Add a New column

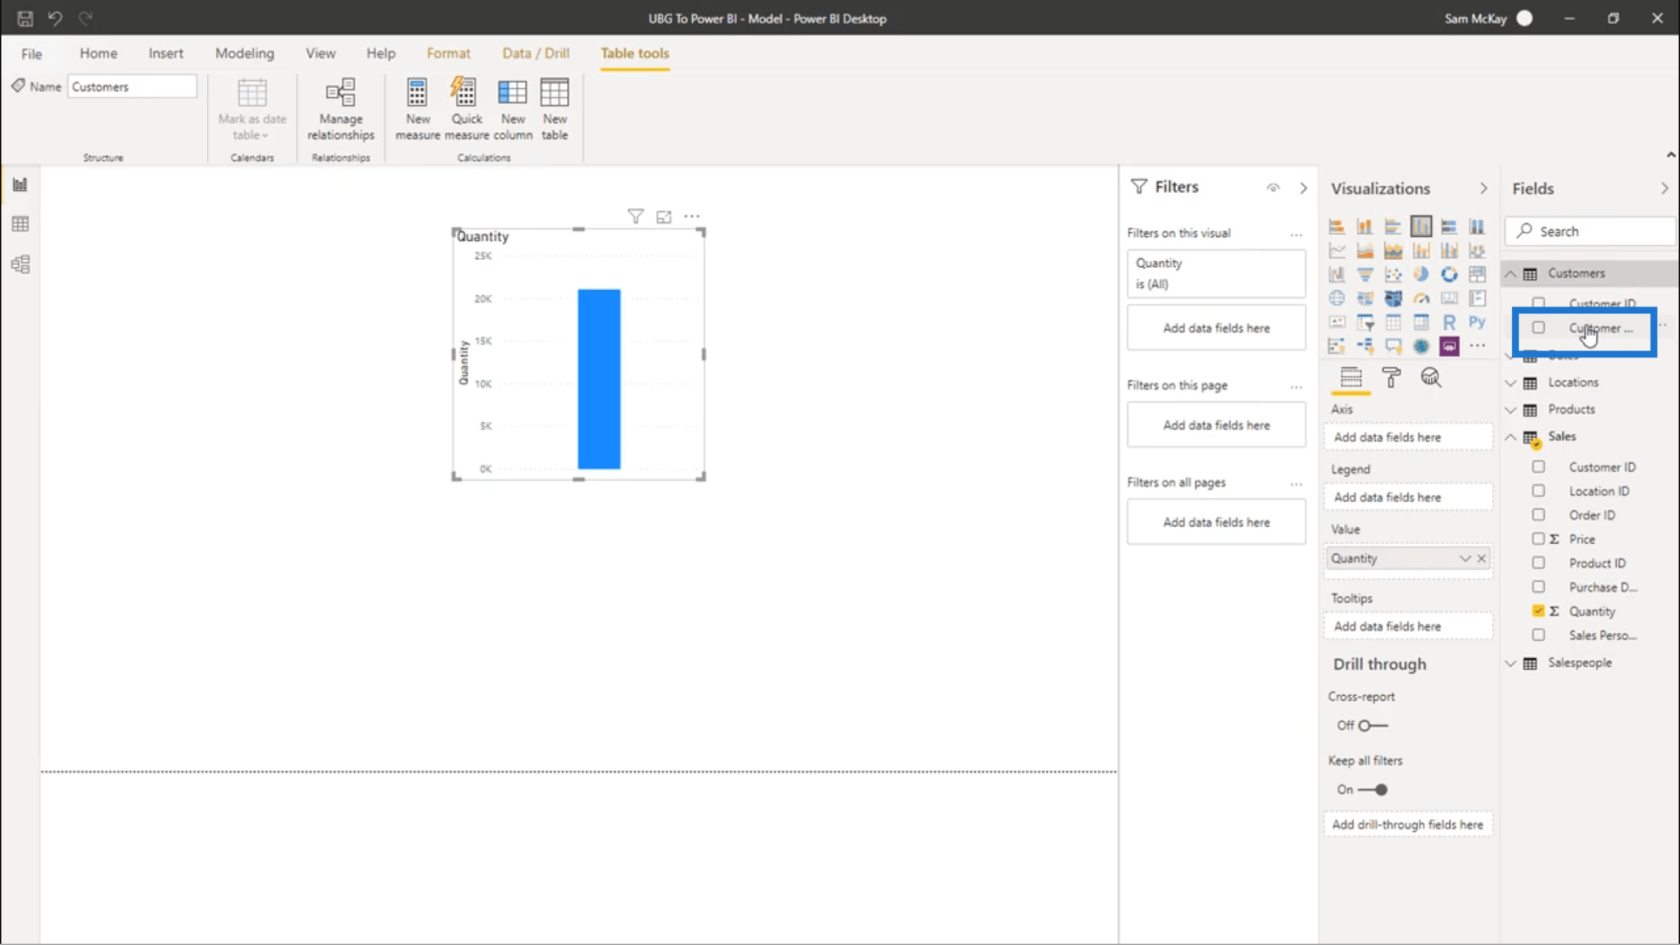(x=513, y=109)
